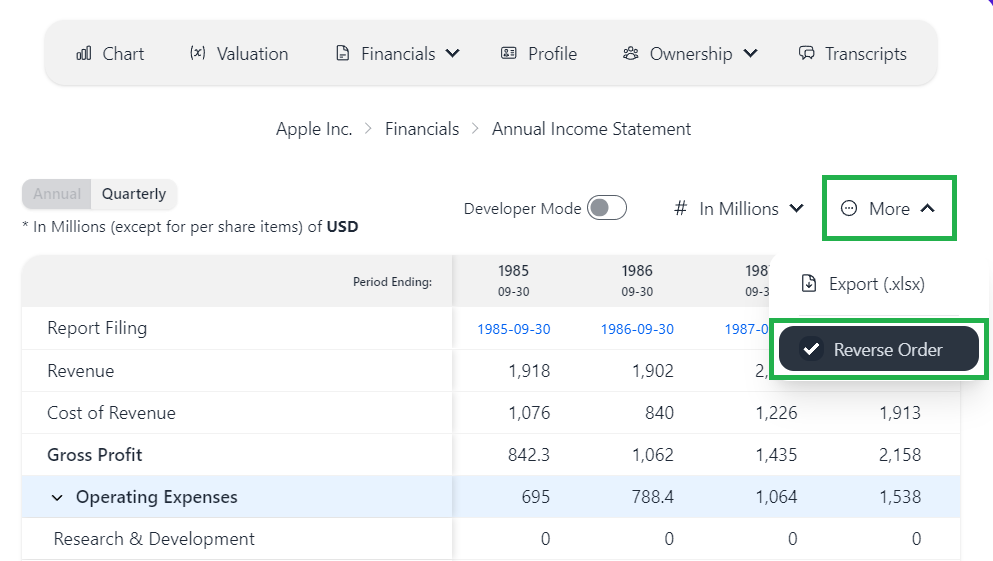Go to the Profile tab
Screen dimensions: 993x561
pyautogui.click(x=539, y=54)
